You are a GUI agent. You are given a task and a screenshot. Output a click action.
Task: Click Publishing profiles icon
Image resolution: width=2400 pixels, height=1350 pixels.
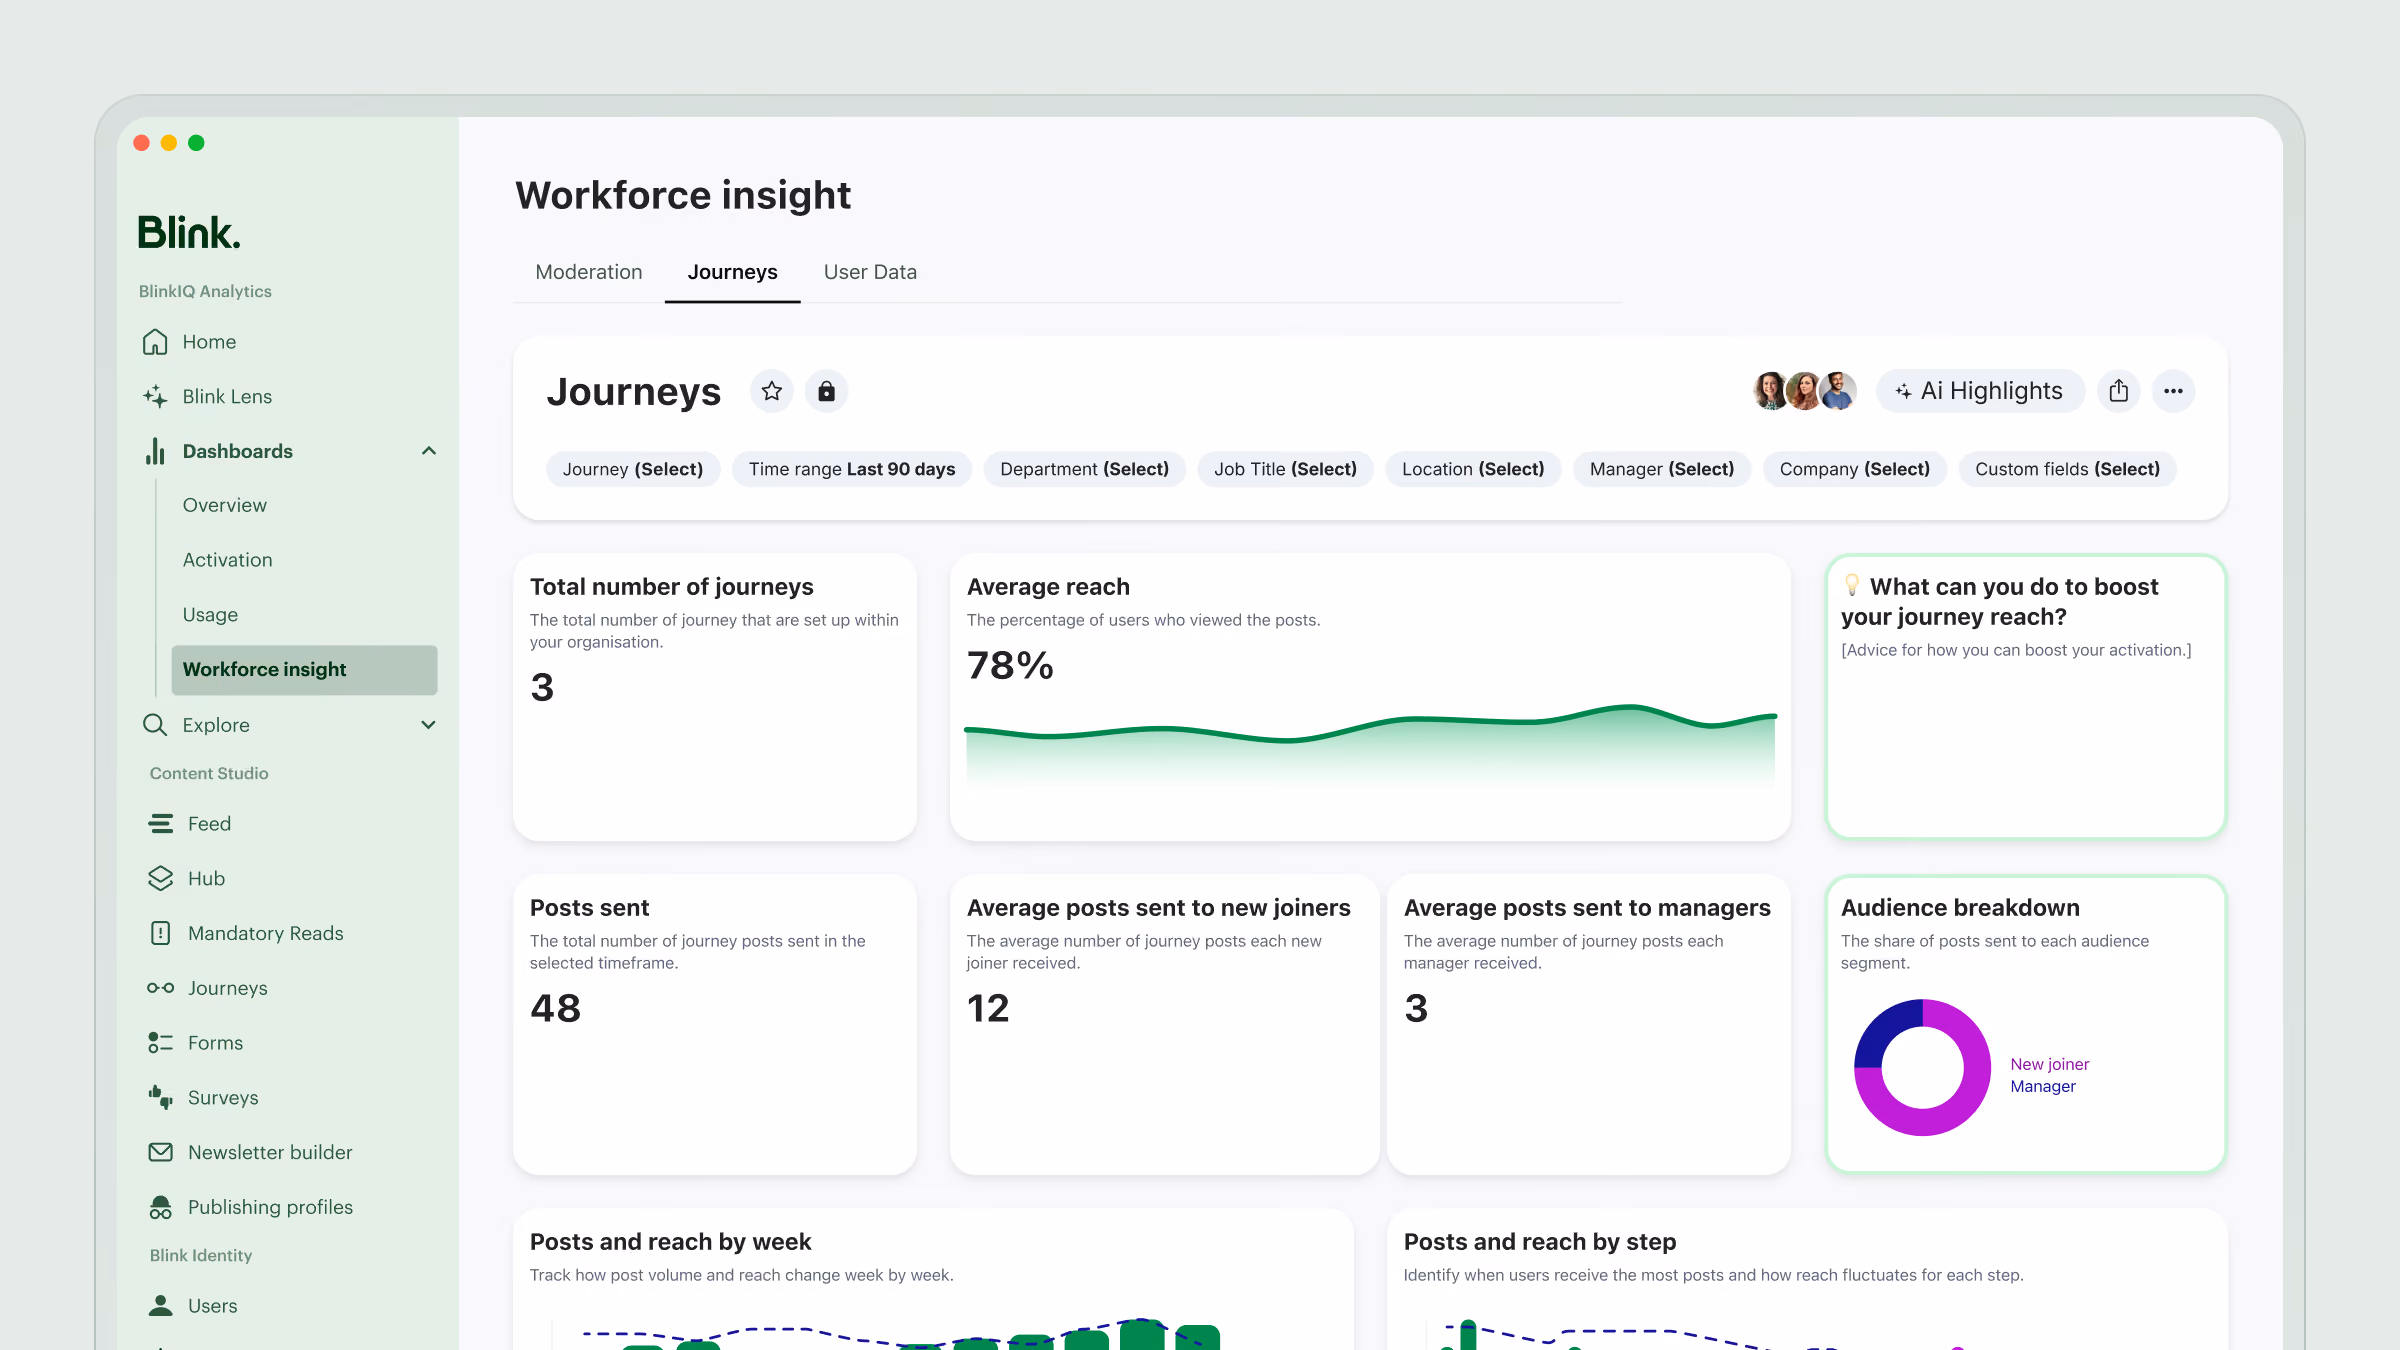coord(160,1207)
